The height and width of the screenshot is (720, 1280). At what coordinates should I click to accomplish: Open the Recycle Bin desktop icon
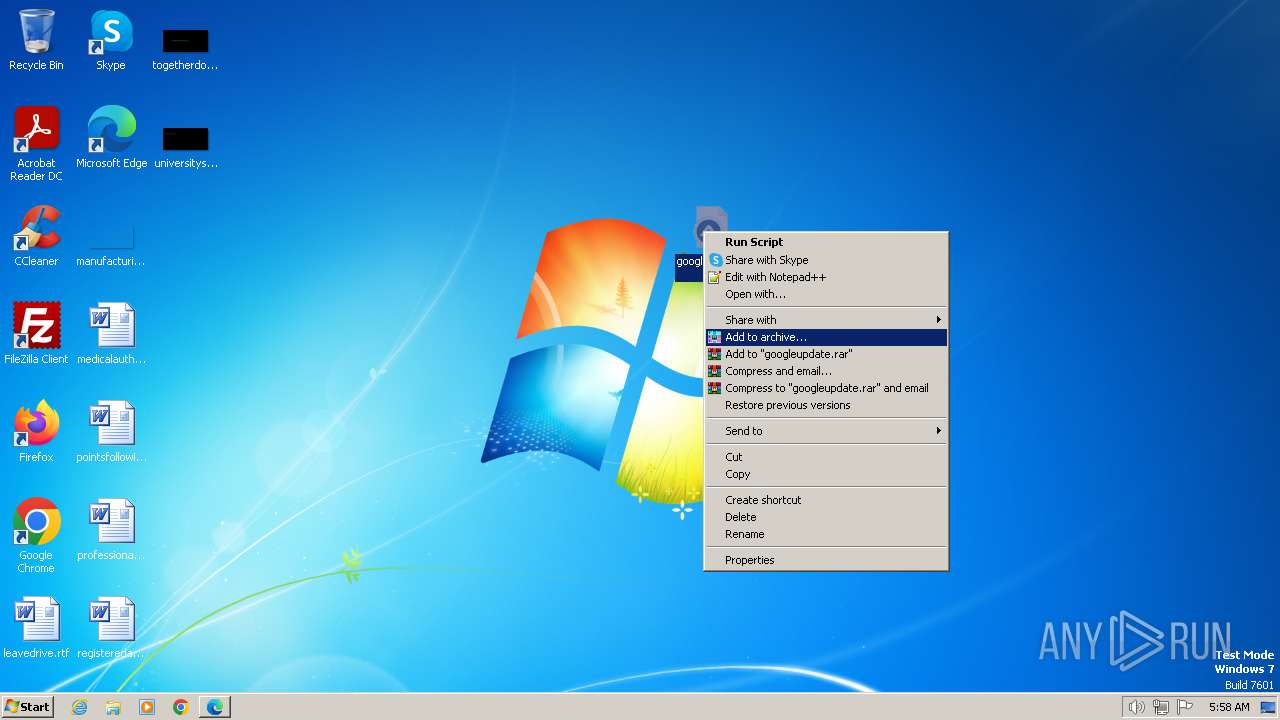pos(36,40)
